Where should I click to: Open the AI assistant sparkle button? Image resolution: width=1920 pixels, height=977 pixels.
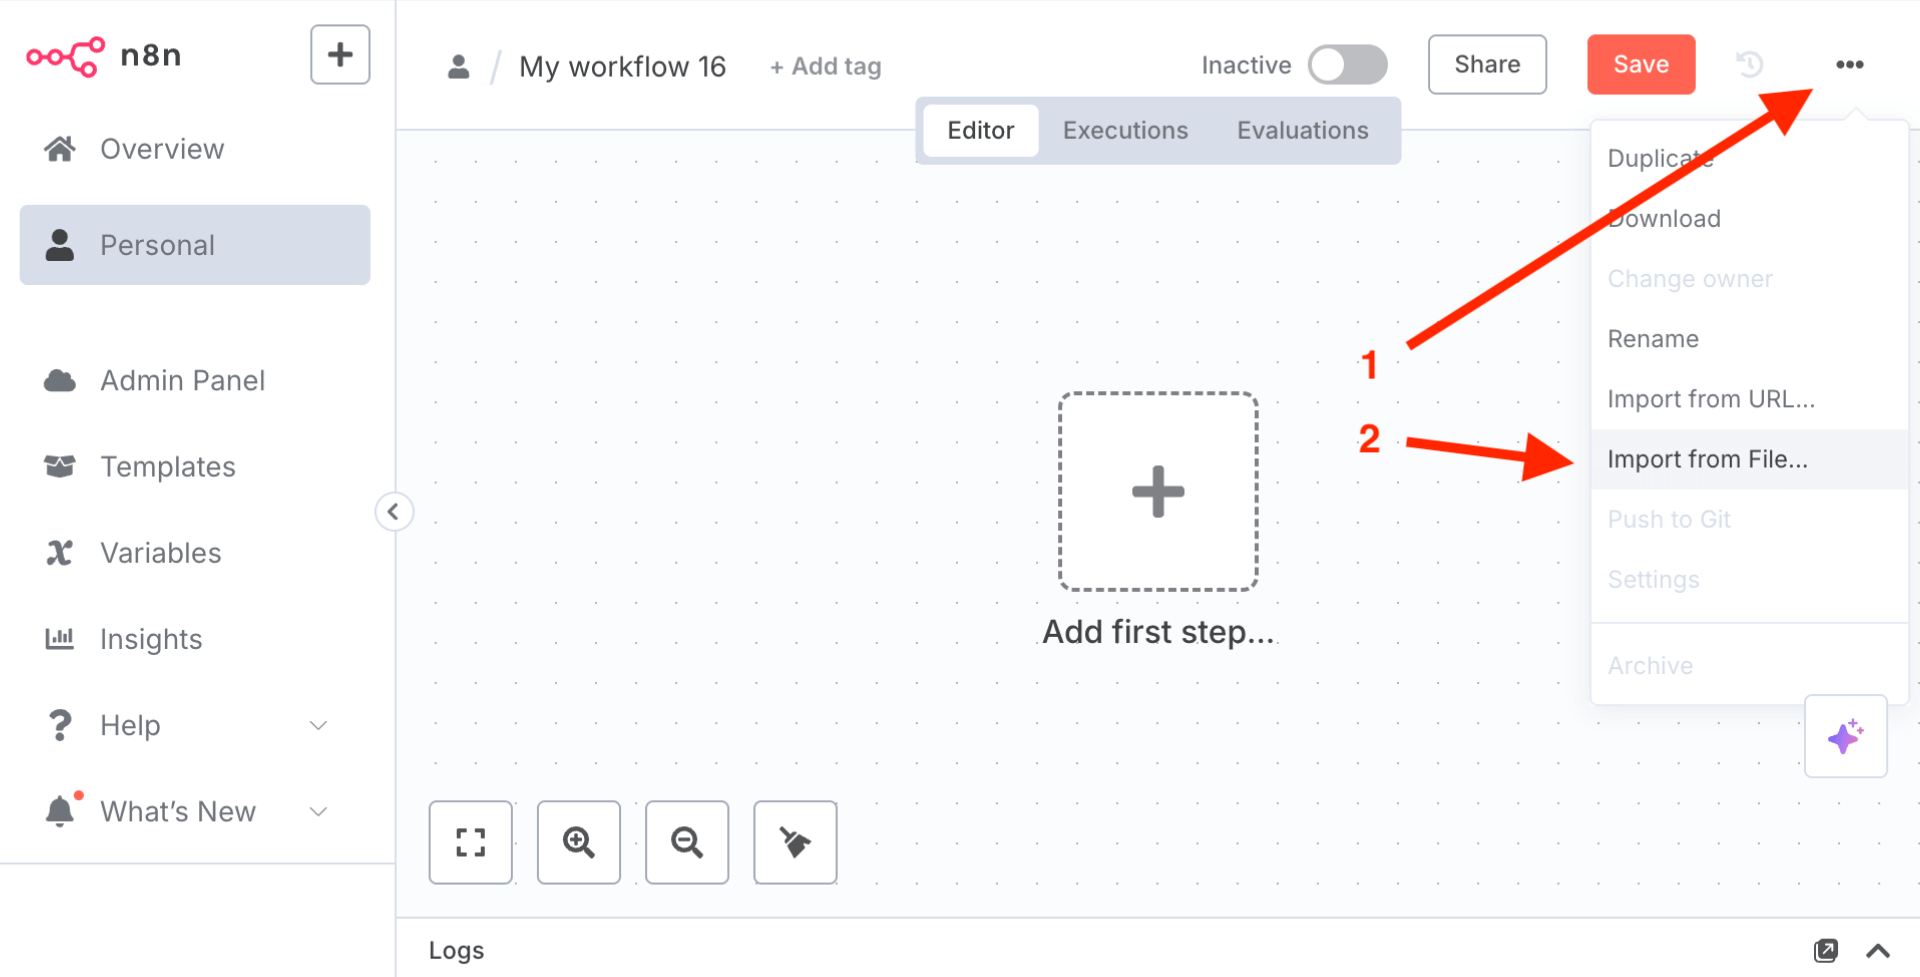point(1845,737)
